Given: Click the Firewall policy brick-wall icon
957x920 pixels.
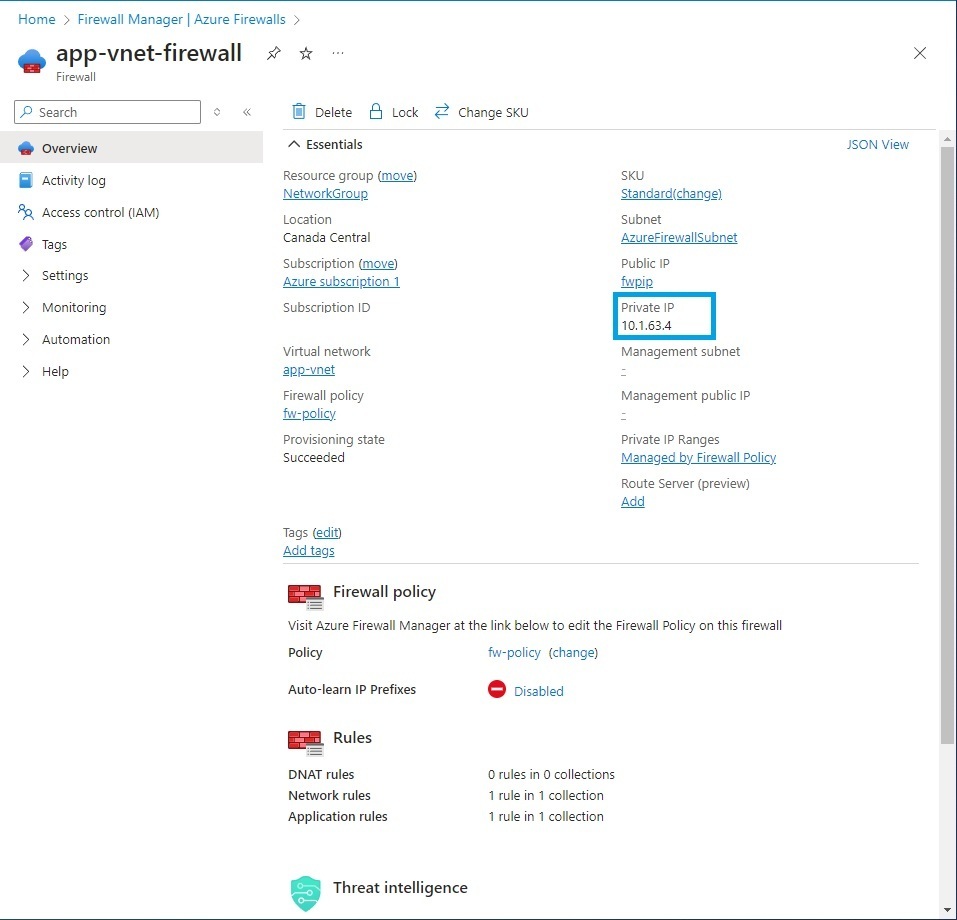Looking at the screenshot, I should (x=304, y=594).
